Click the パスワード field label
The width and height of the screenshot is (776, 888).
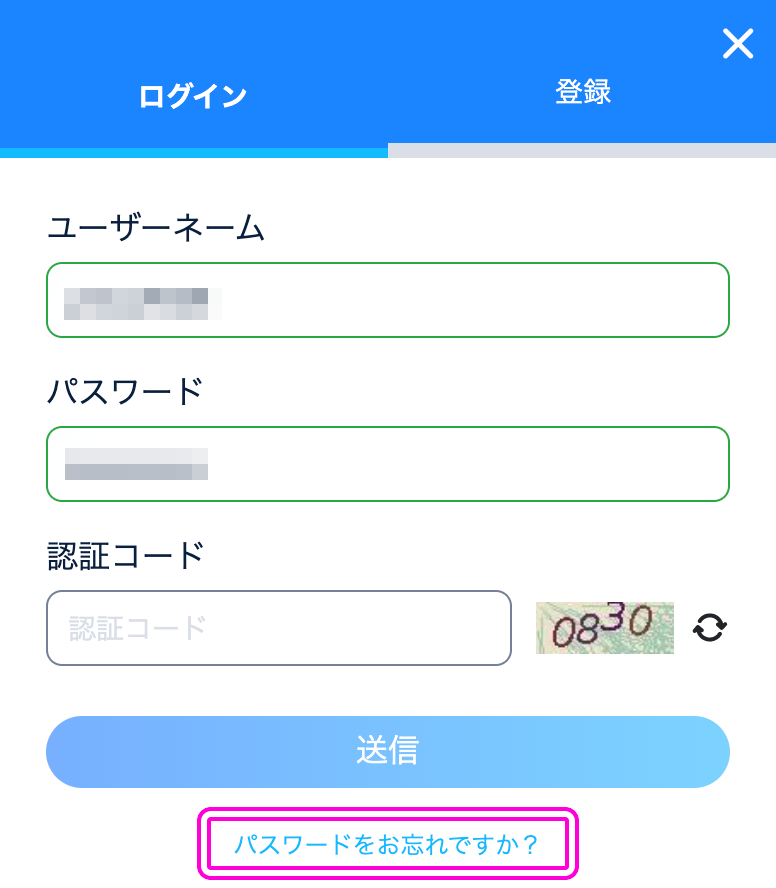point(125,391)
